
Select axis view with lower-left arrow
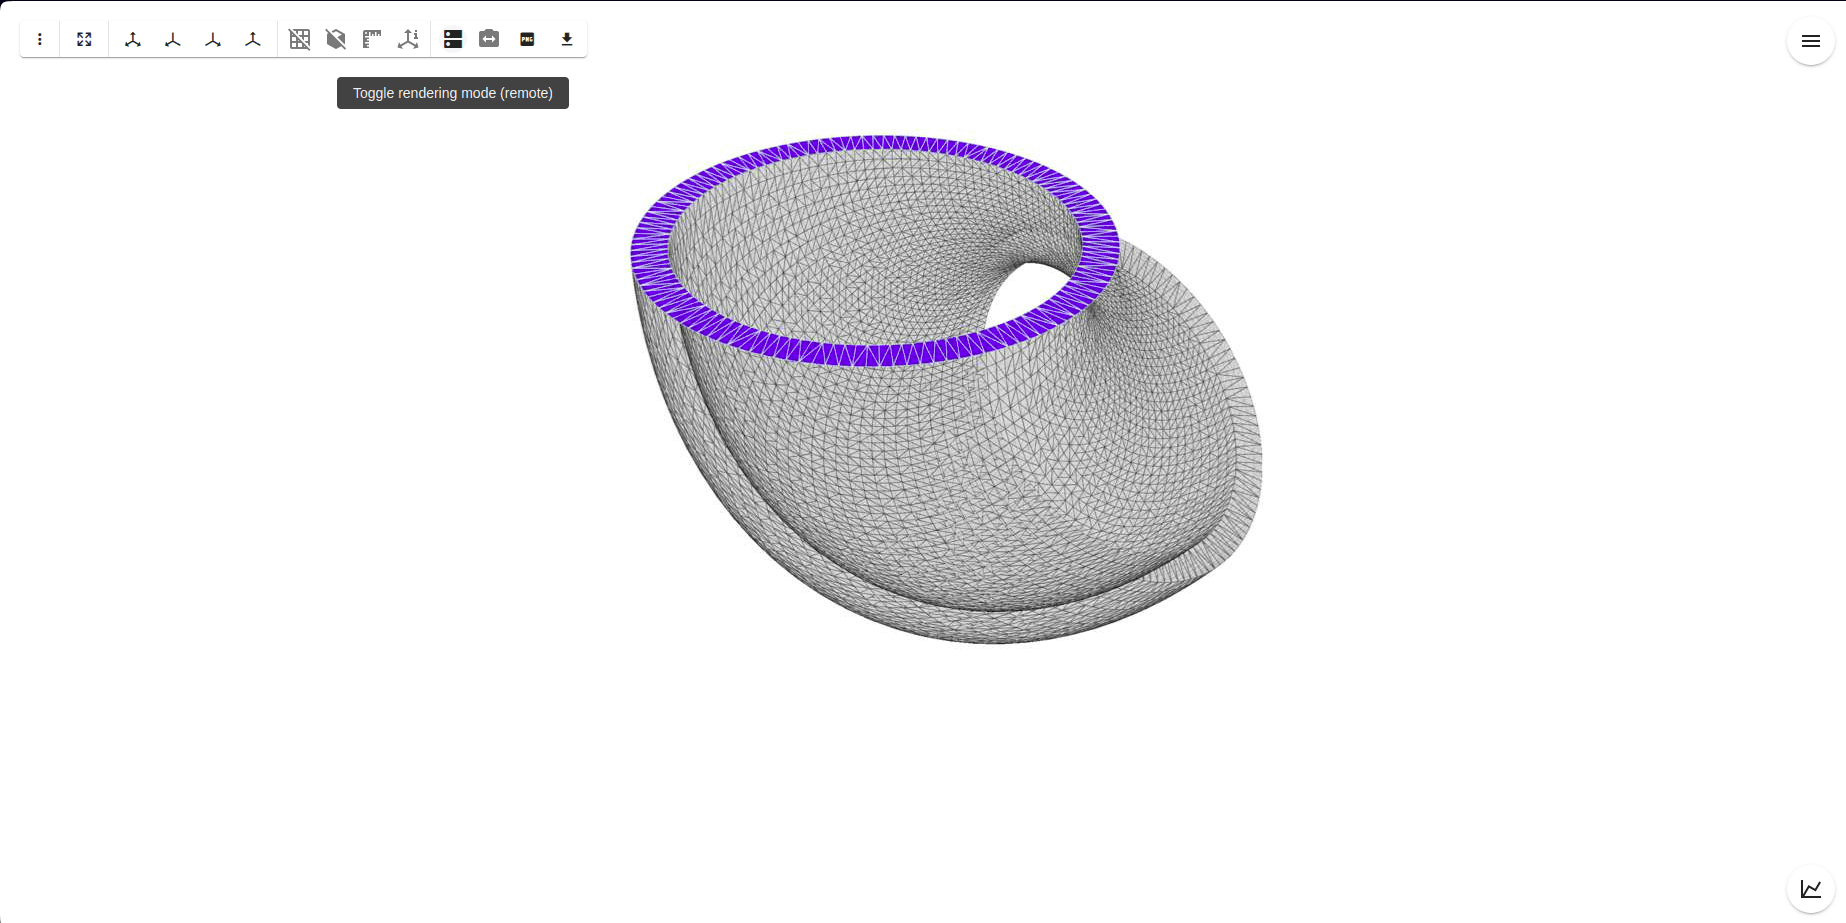(173, 39)
